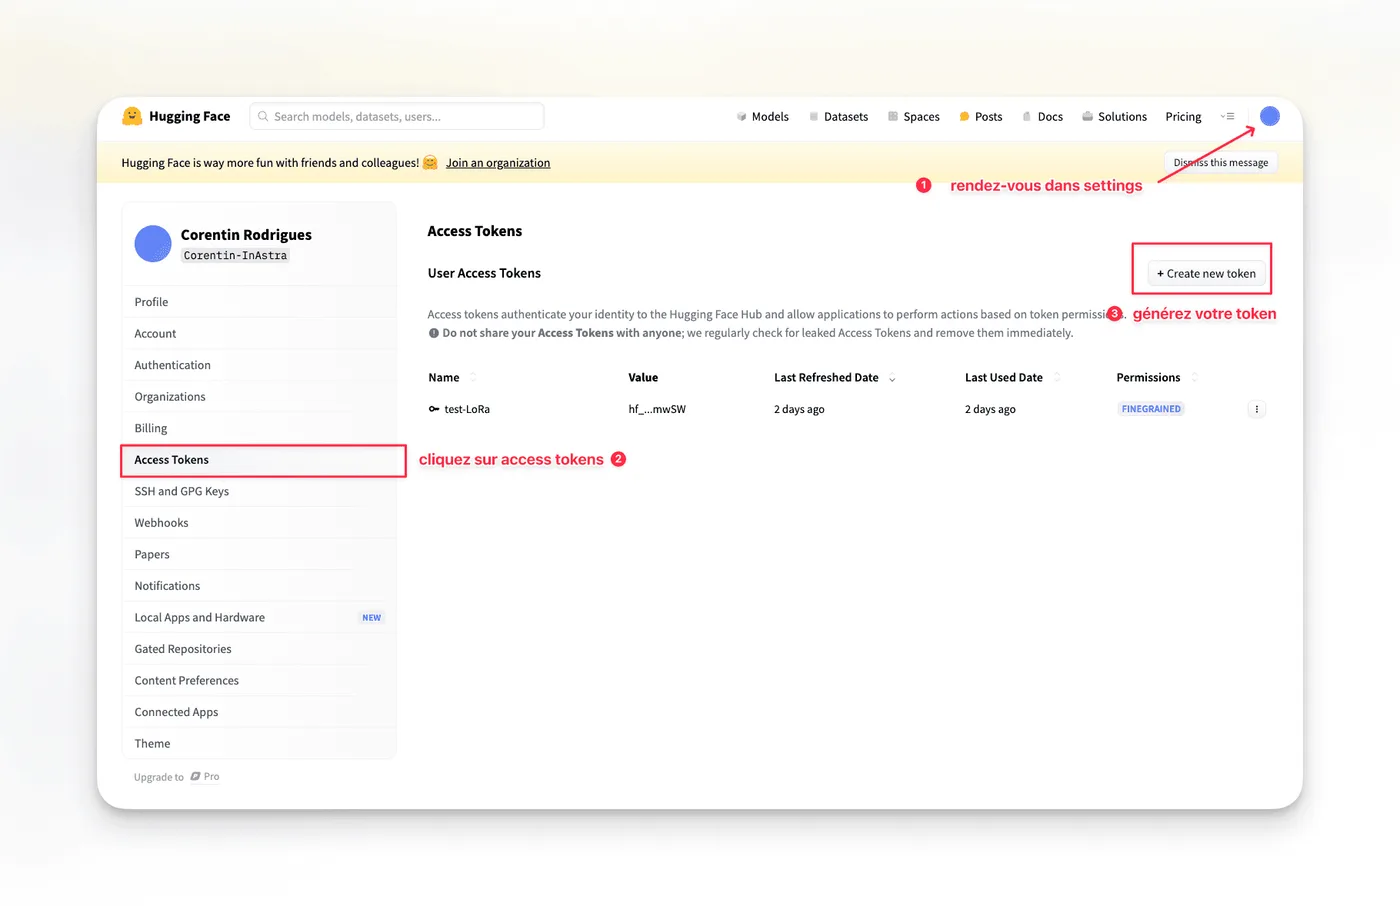Focus the Search models, datasets, users field

coord(397,116)
